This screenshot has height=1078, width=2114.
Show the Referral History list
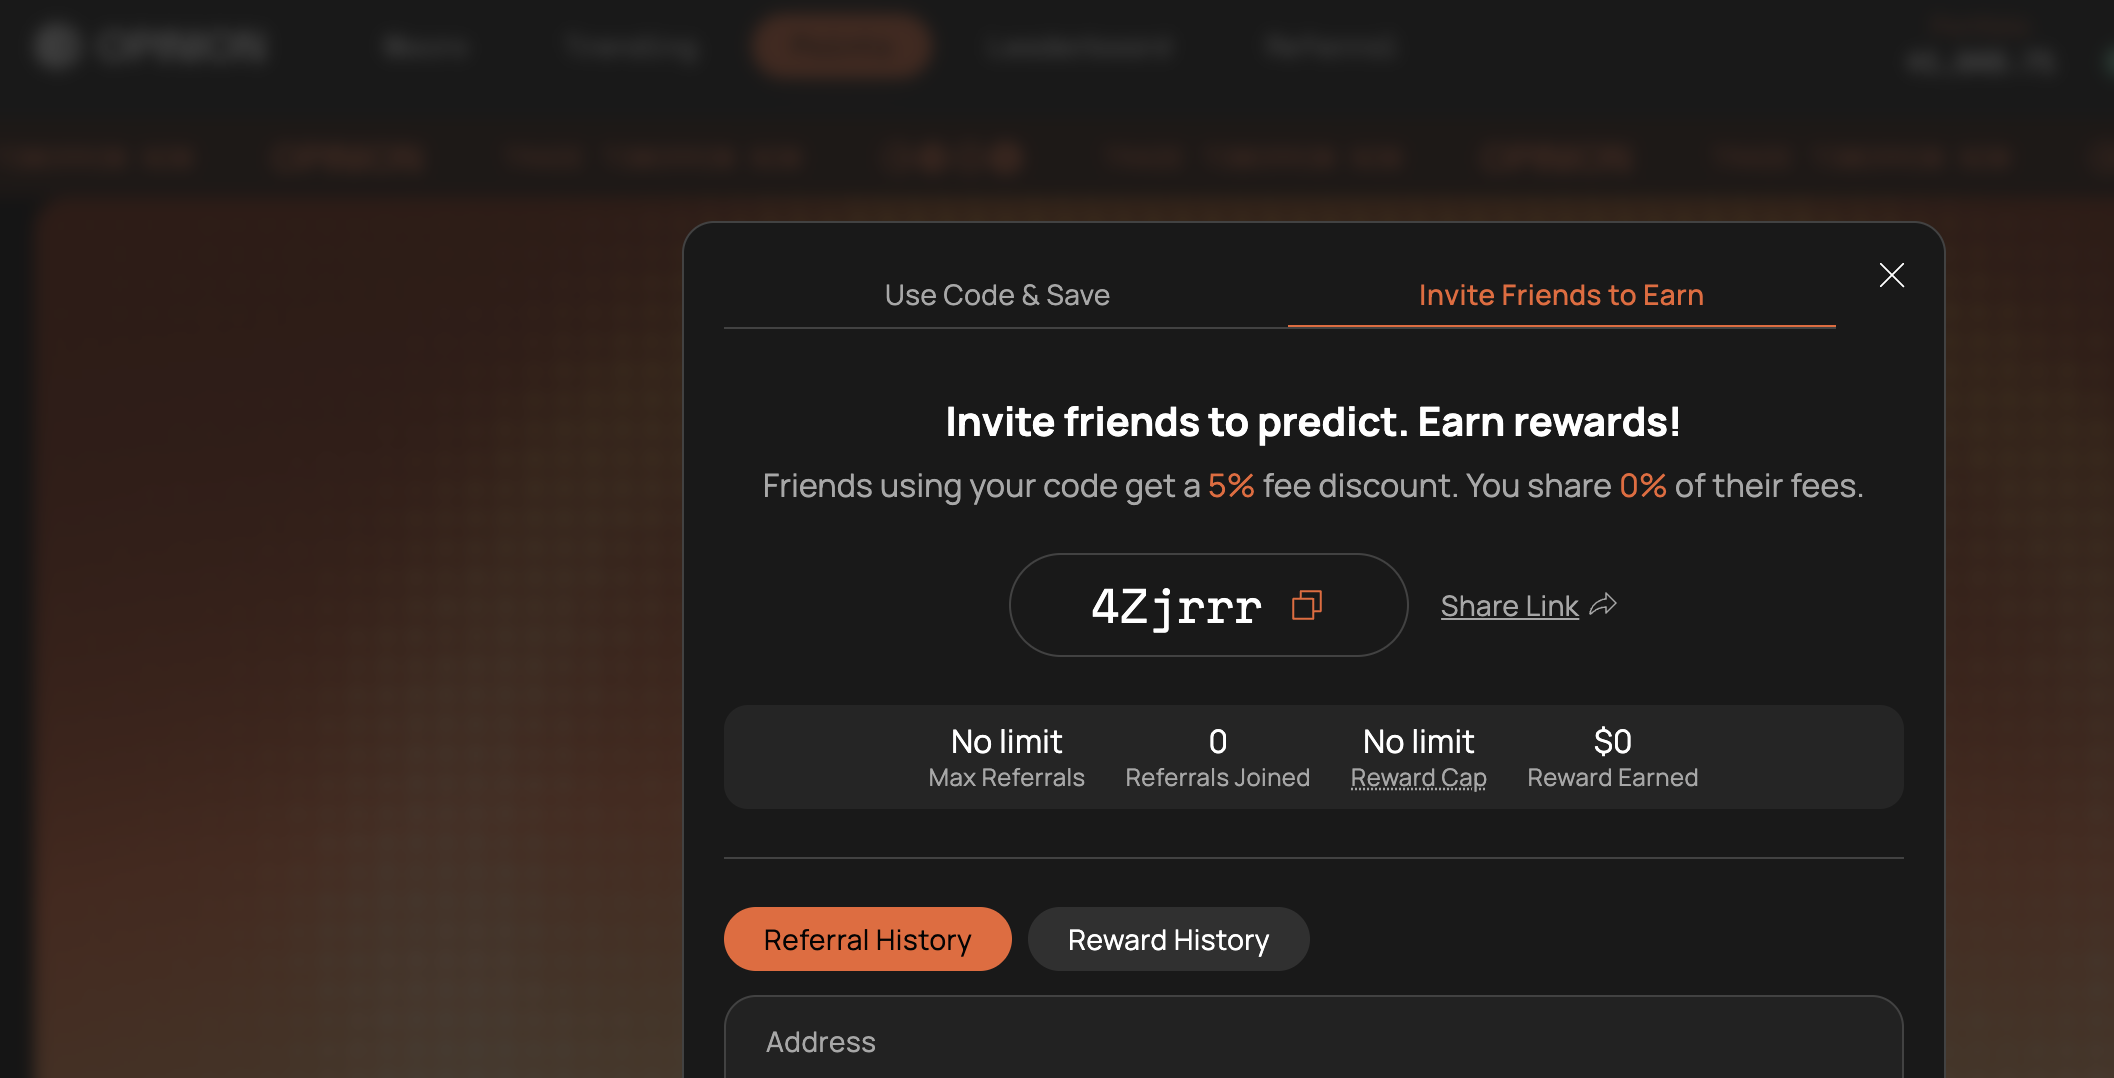[x=867, y=940]
